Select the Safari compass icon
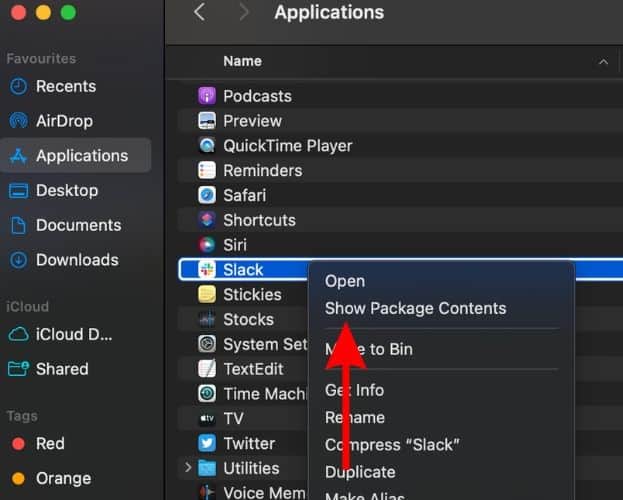The width and height of the screenshot is (623, 500). click(207, 195)
